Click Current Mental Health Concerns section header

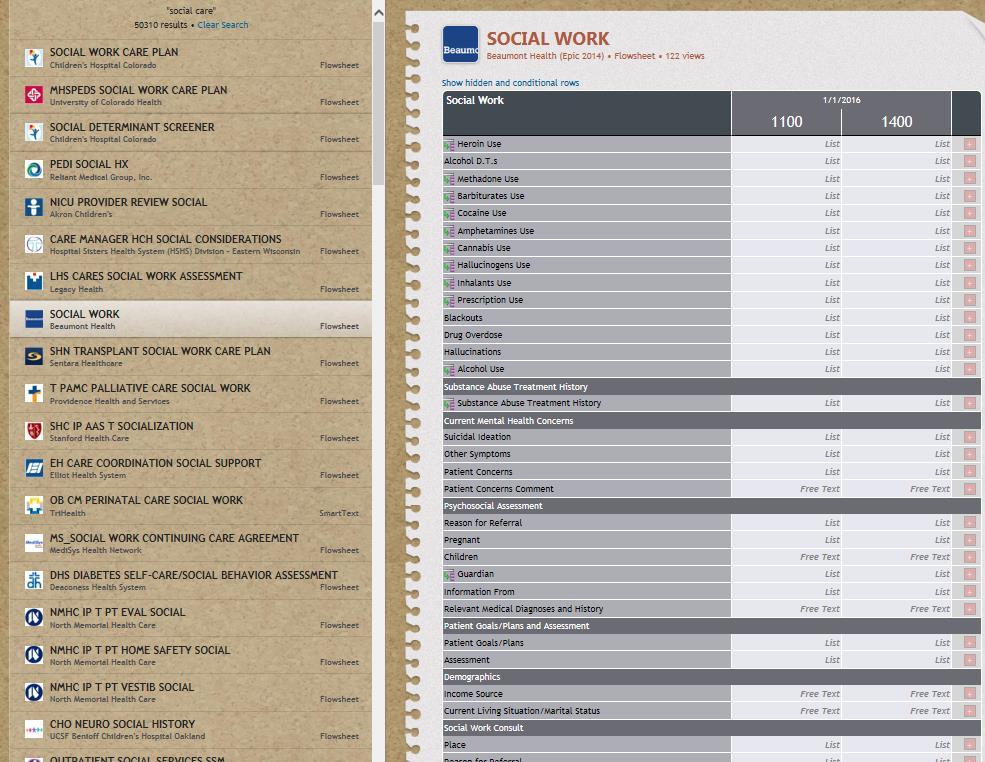711,420
